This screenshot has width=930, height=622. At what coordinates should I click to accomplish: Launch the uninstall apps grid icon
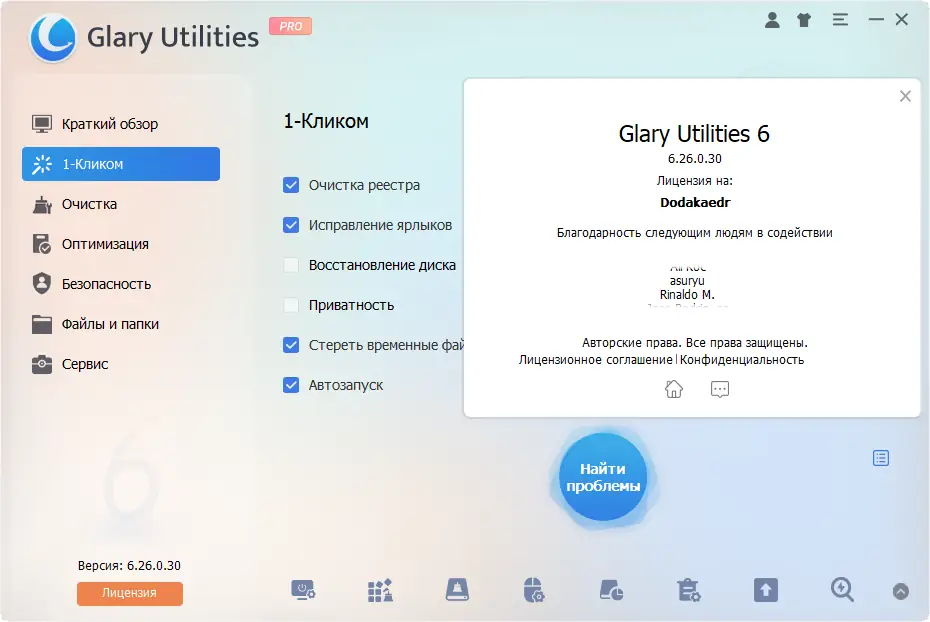point(380,591)
